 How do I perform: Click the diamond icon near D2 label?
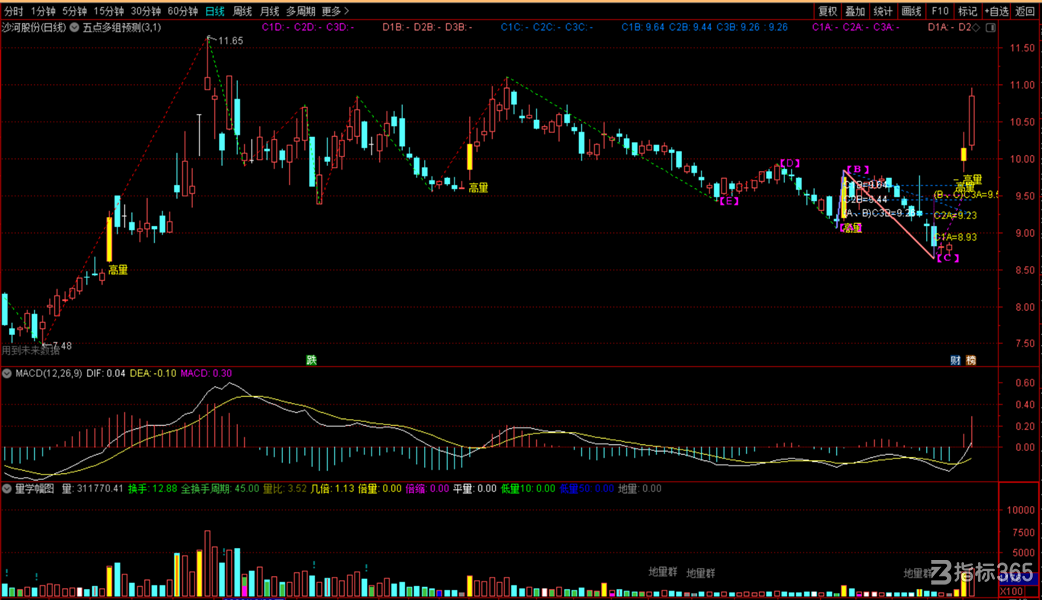pyautogui.click(x=976, y=27)
